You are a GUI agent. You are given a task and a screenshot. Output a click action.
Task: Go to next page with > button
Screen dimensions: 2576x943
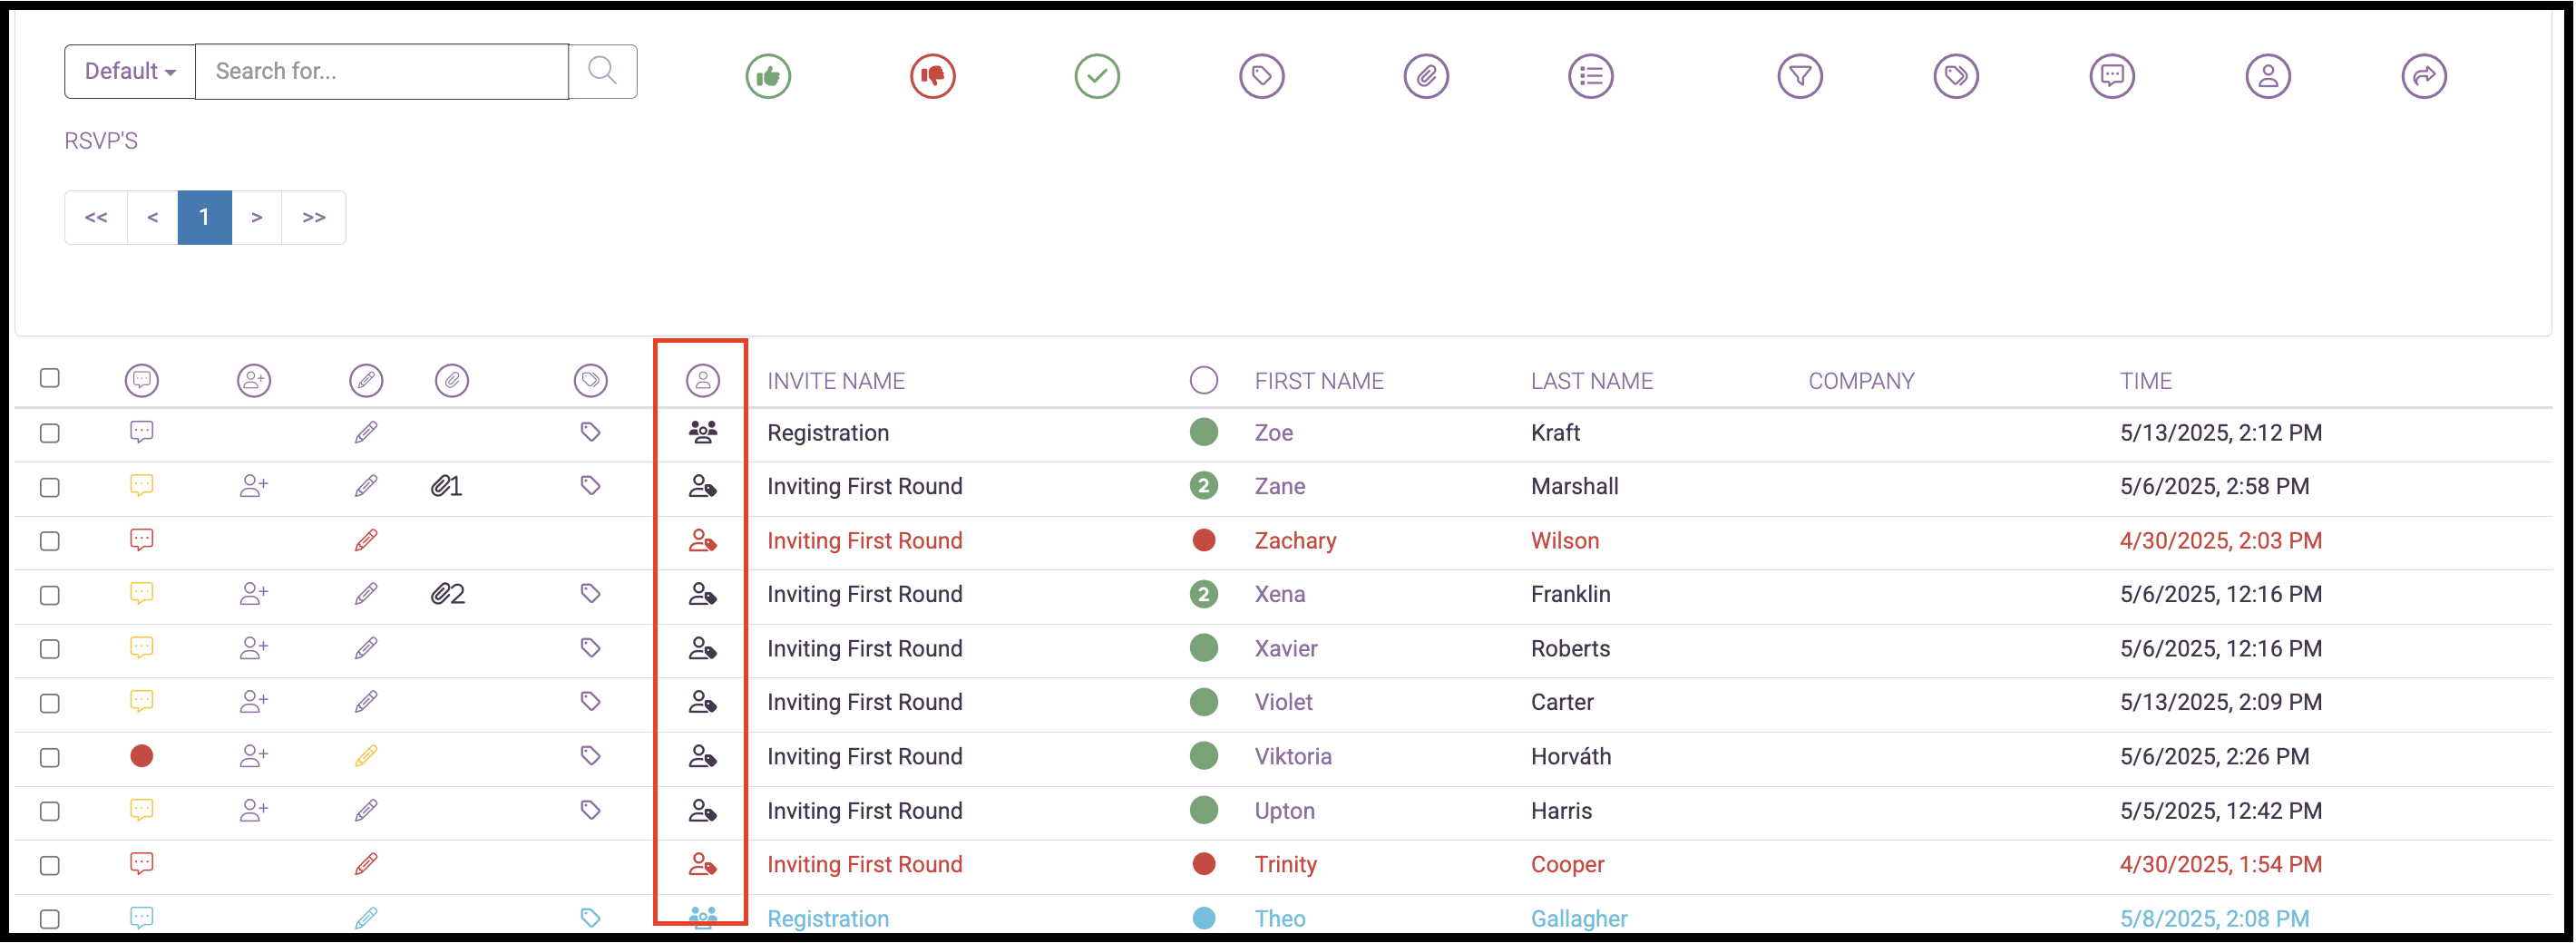[257, 217]
